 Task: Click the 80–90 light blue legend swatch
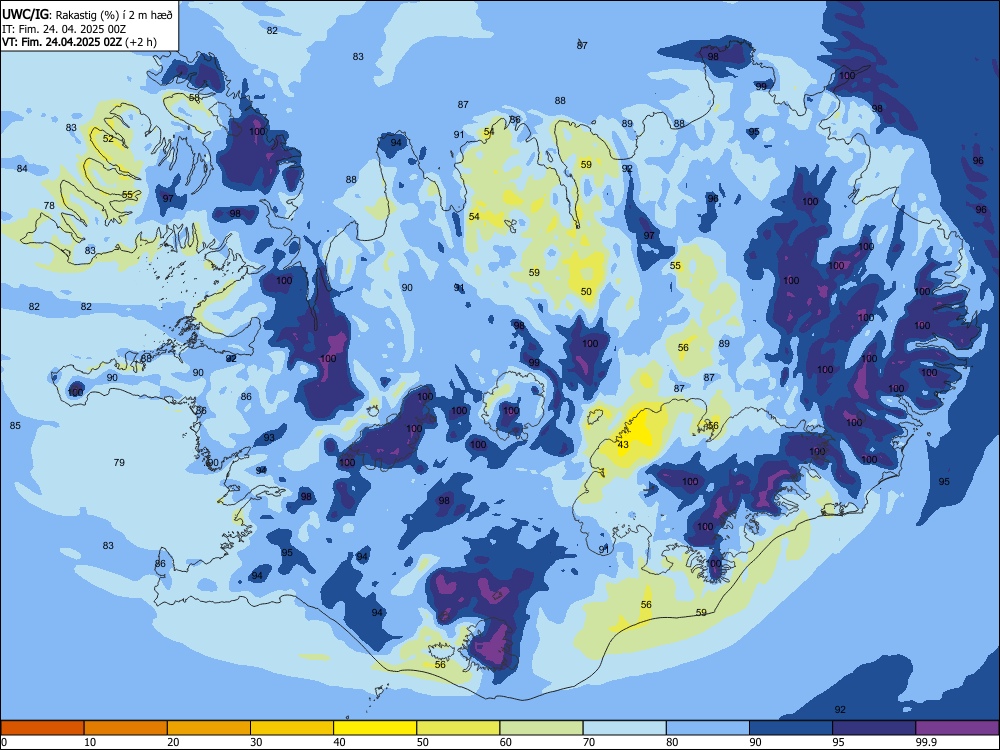click(708, 728)
